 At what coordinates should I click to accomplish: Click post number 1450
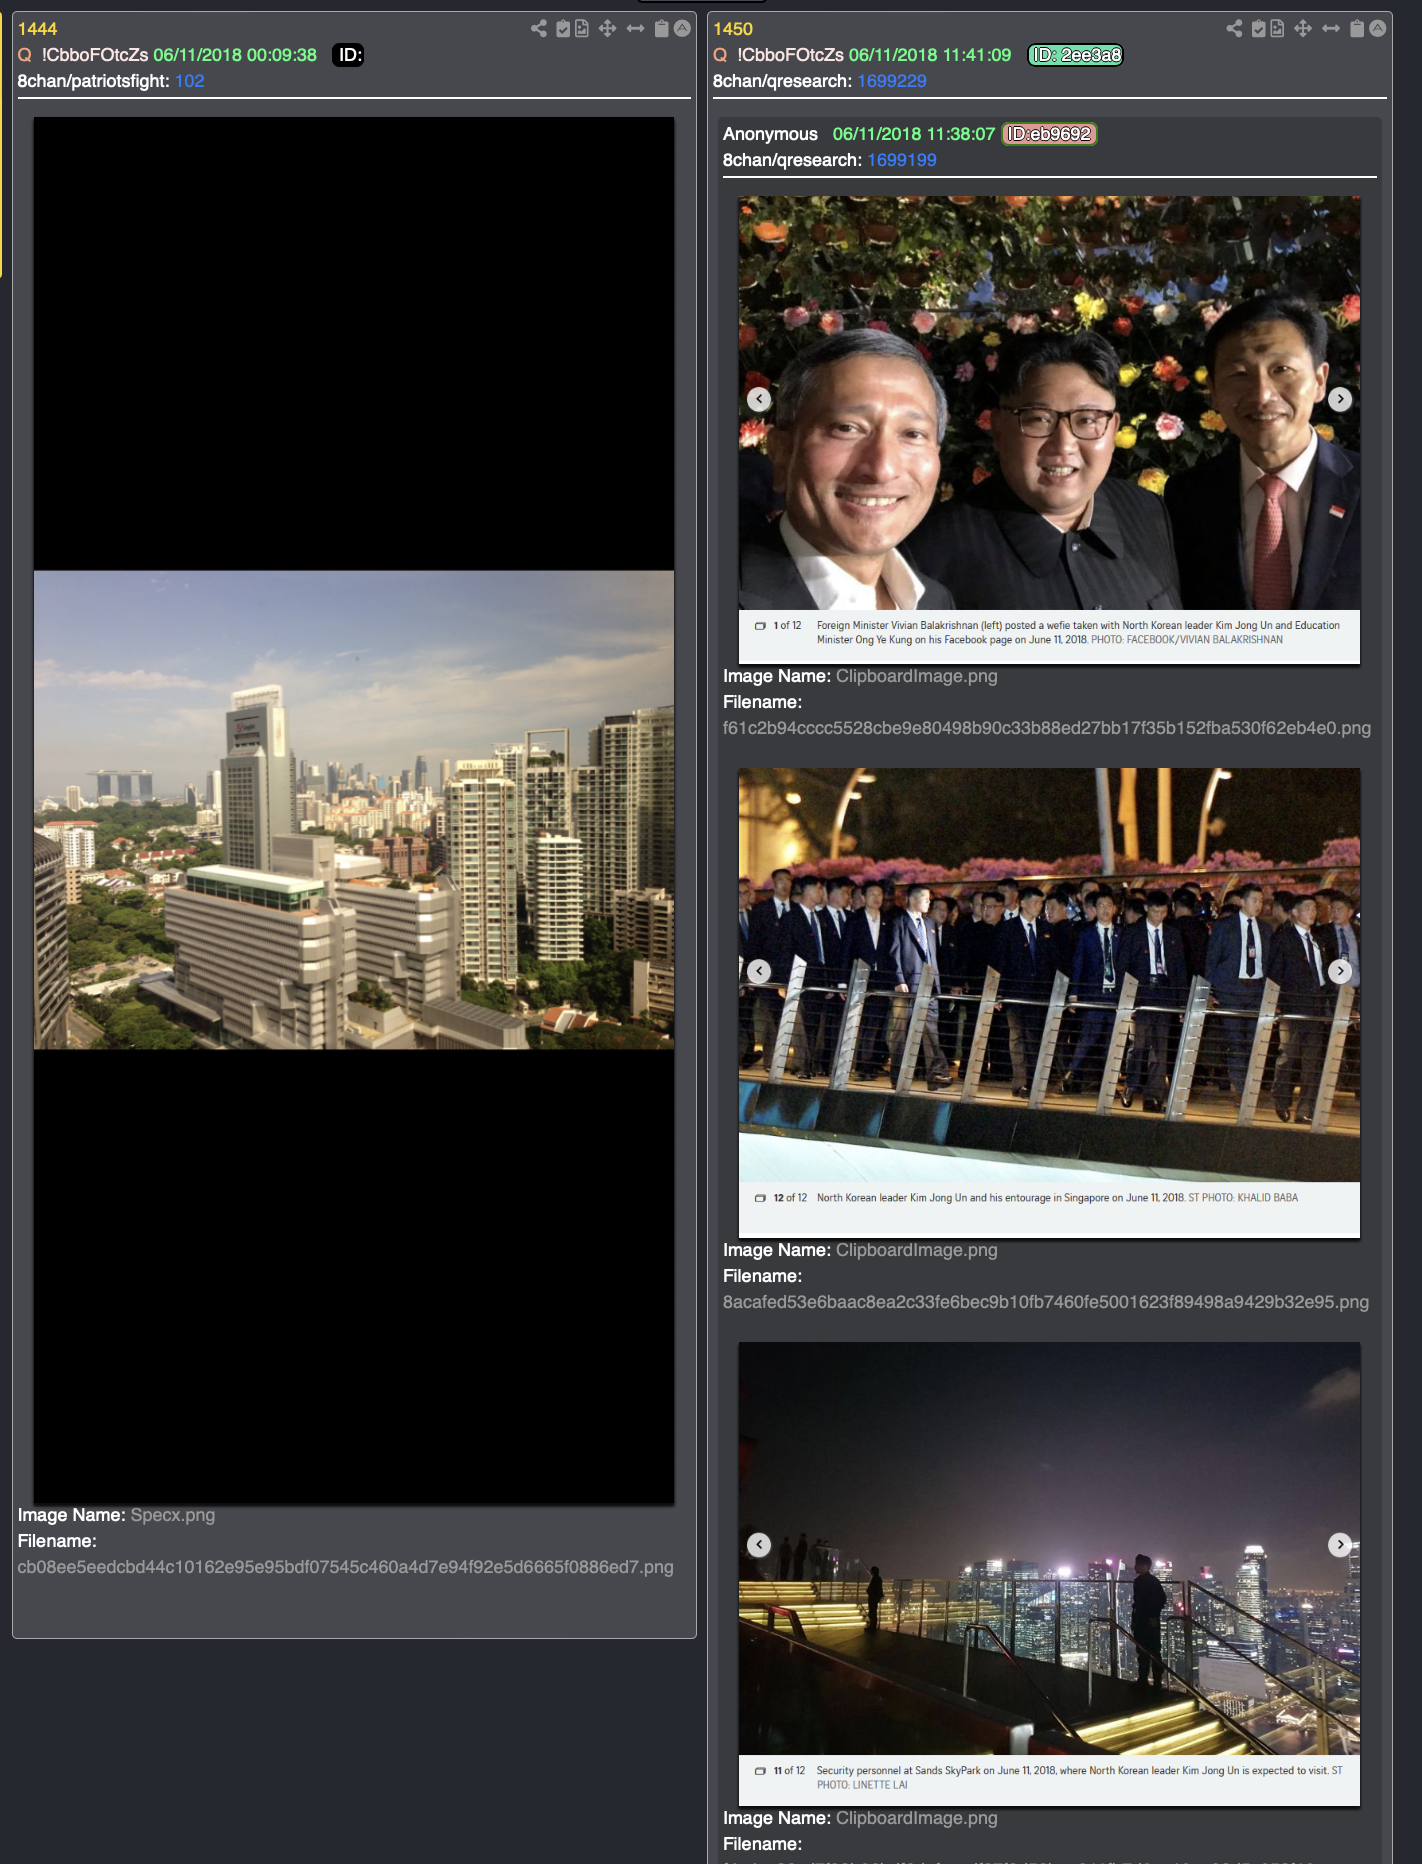733,29
